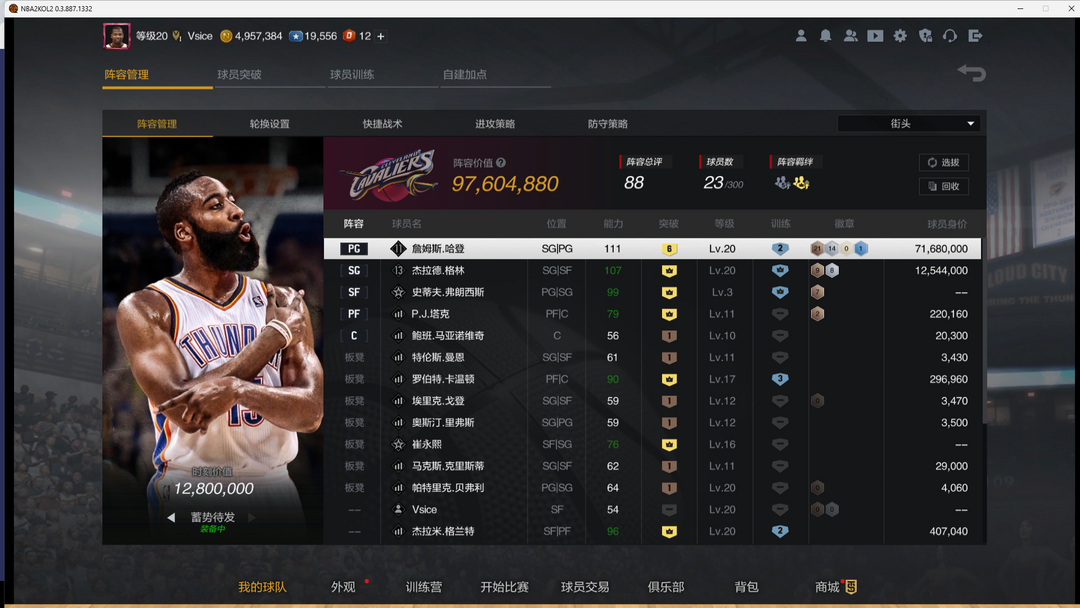Sort by the 球员身价 column header

coord(947,224)
